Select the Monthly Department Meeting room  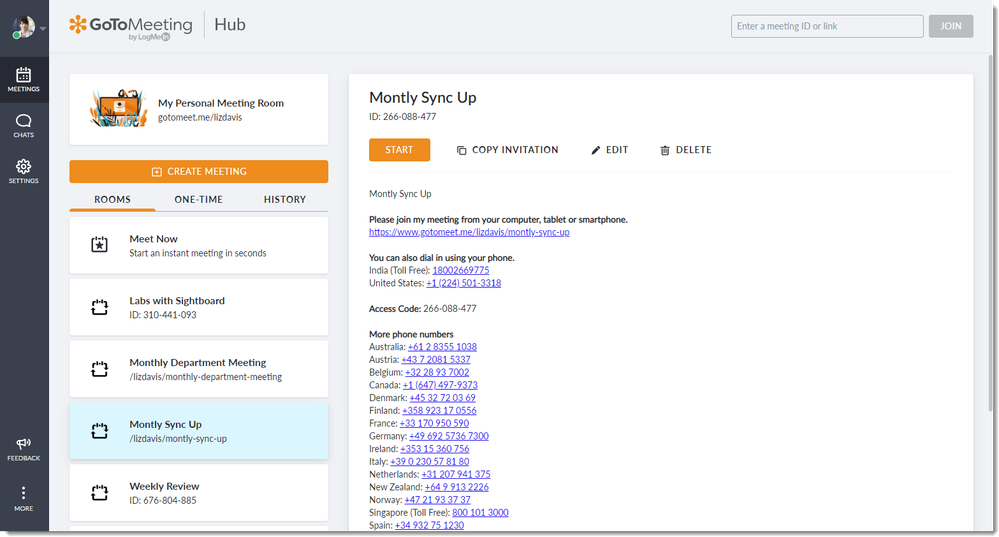coord(199,369)
